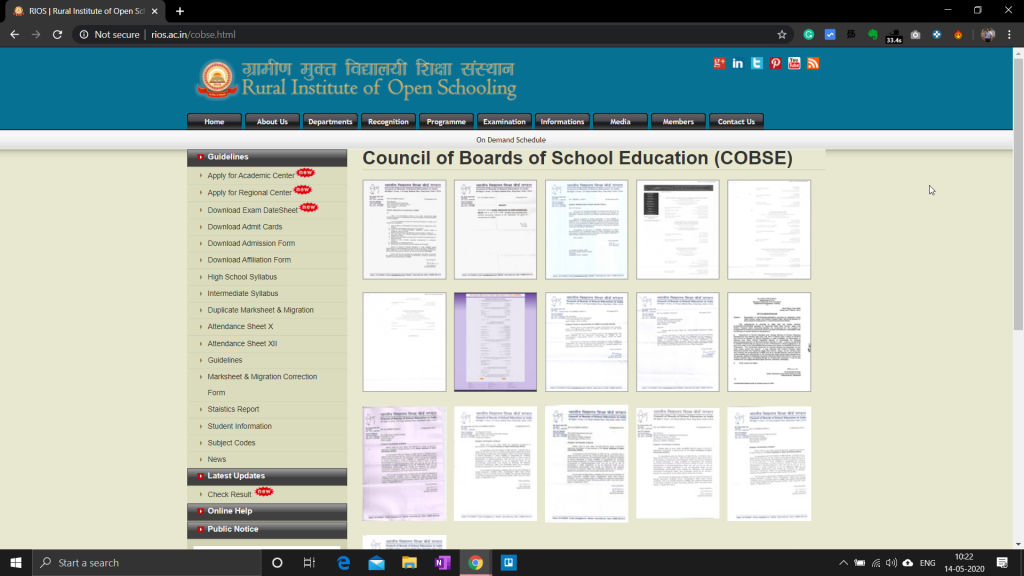Expand the Guidelines sidebar header
1024x576 pixels.
tap(267, 157)
